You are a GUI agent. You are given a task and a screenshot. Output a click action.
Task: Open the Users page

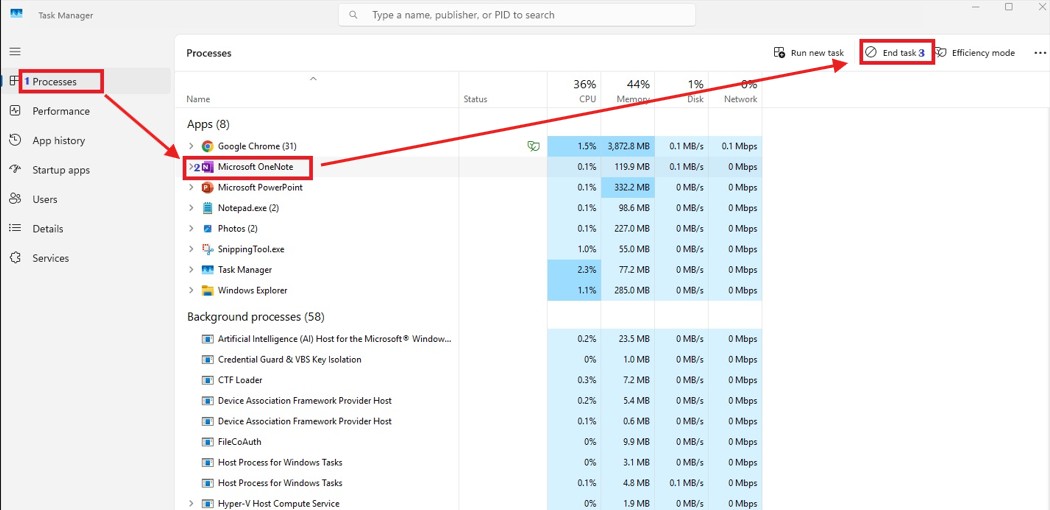[86, 199]
